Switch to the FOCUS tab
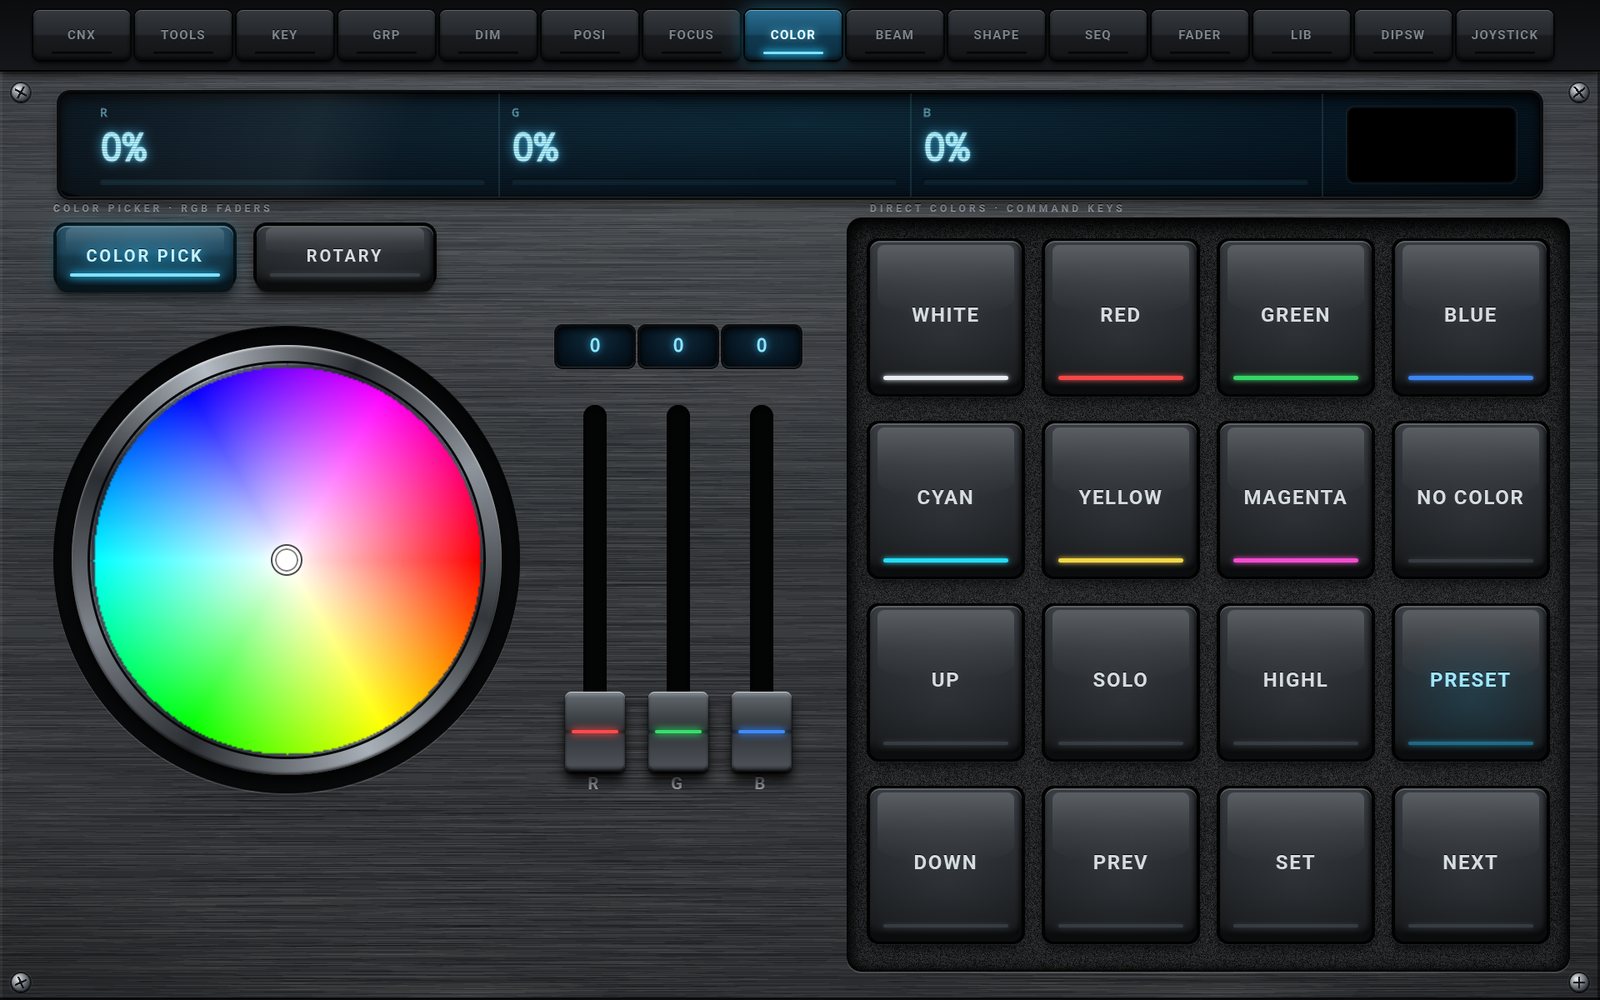Viewport: 1600px width, 1000px height. (691, 35)
